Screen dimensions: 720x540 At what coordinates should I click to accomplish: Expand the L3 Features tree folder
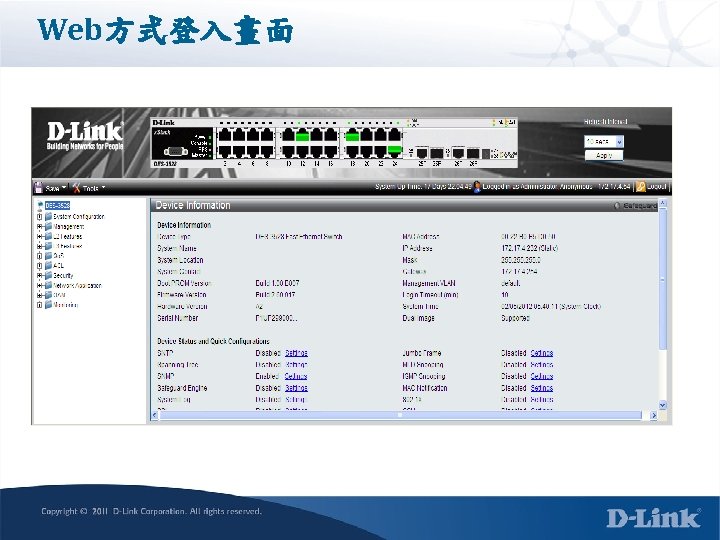coord(39,246)
